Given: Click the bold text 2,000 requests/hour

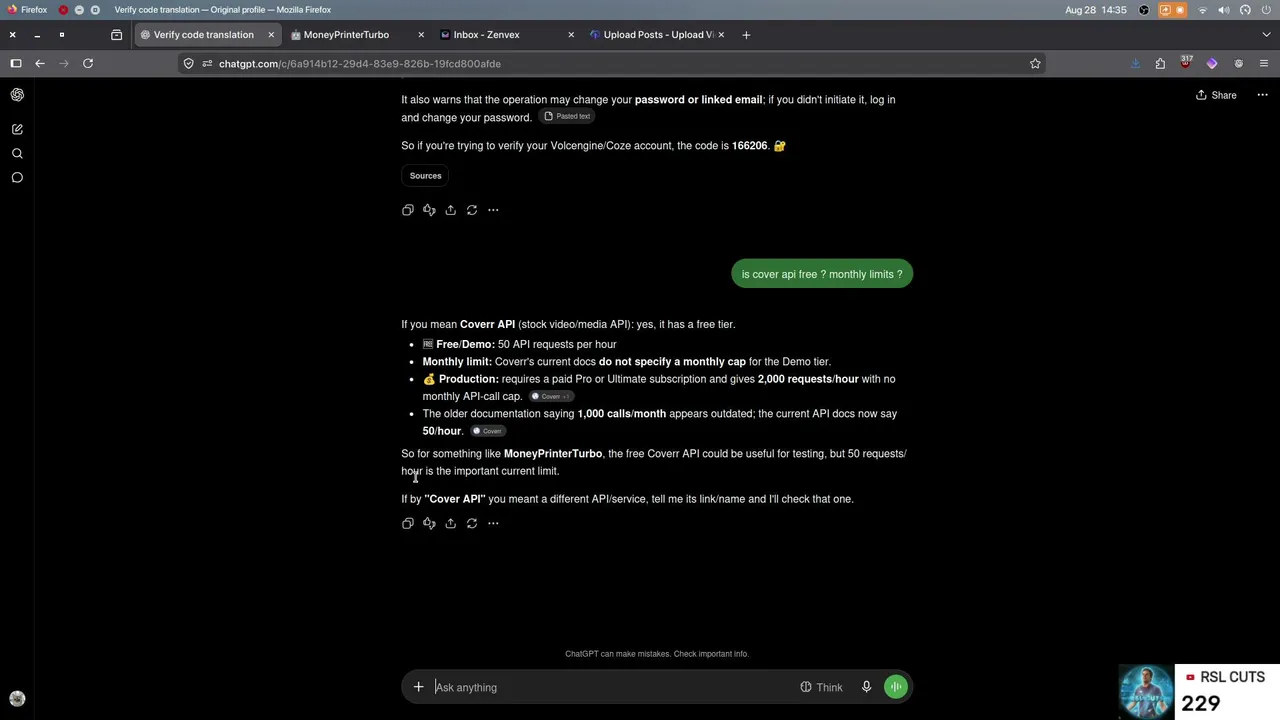Looking at the screenshot, I should click(808, 379).
